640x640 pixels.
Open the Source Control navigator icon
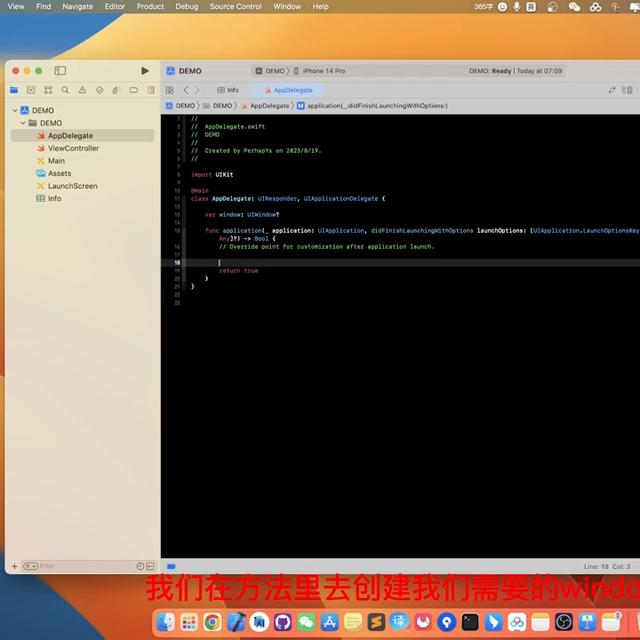[x=31, y=90]
